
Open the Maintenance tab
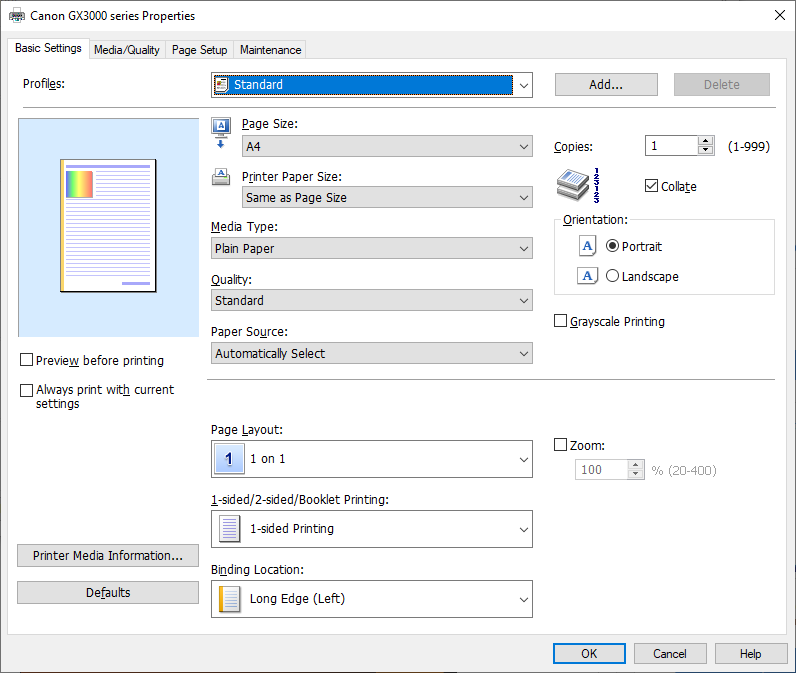pos(270,50)
